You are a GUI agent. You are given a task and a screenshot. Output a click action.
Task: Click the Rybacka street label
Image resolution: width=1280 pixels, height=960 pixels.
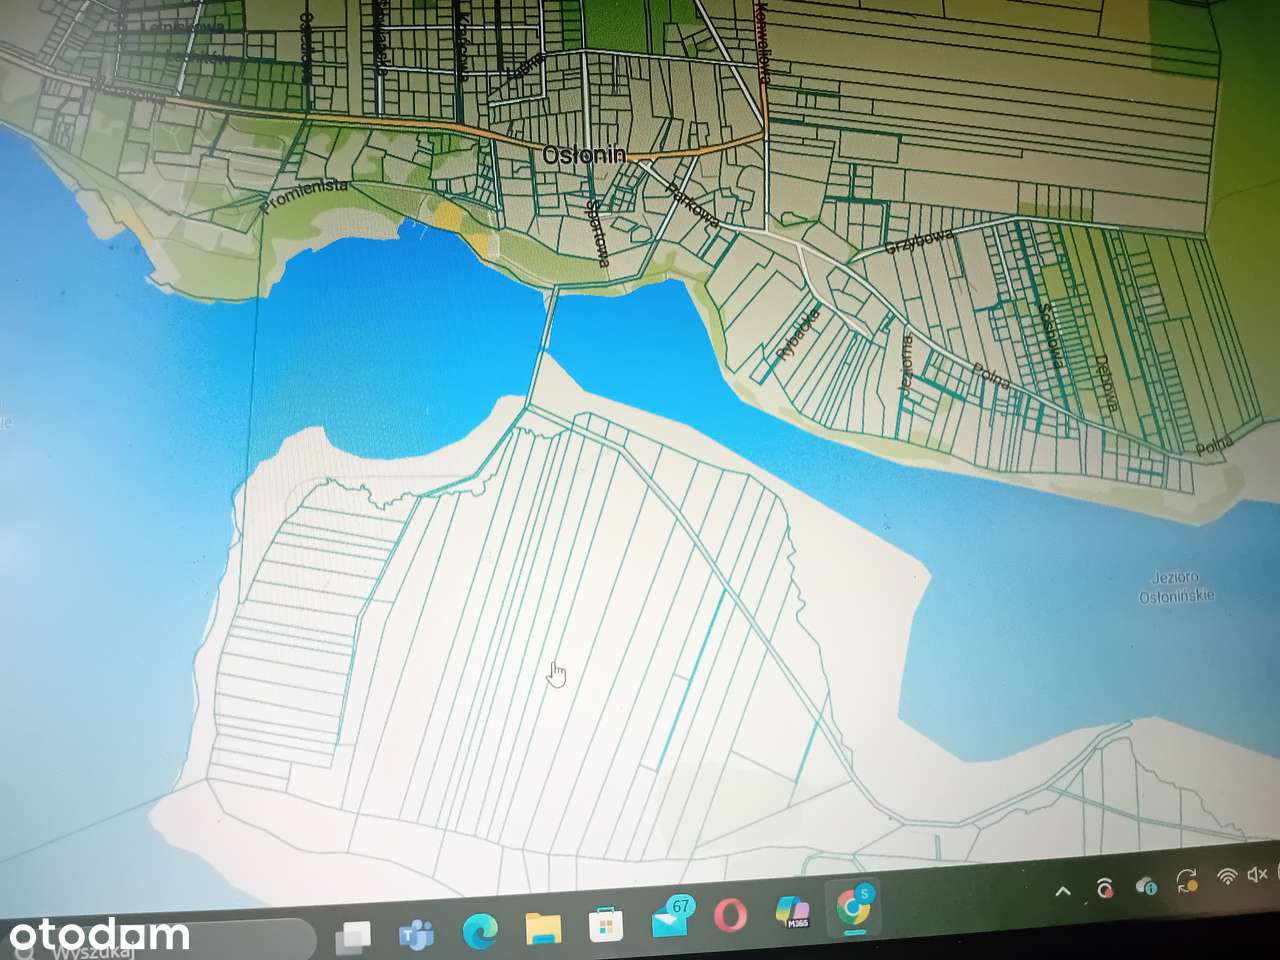pos(797,335)
